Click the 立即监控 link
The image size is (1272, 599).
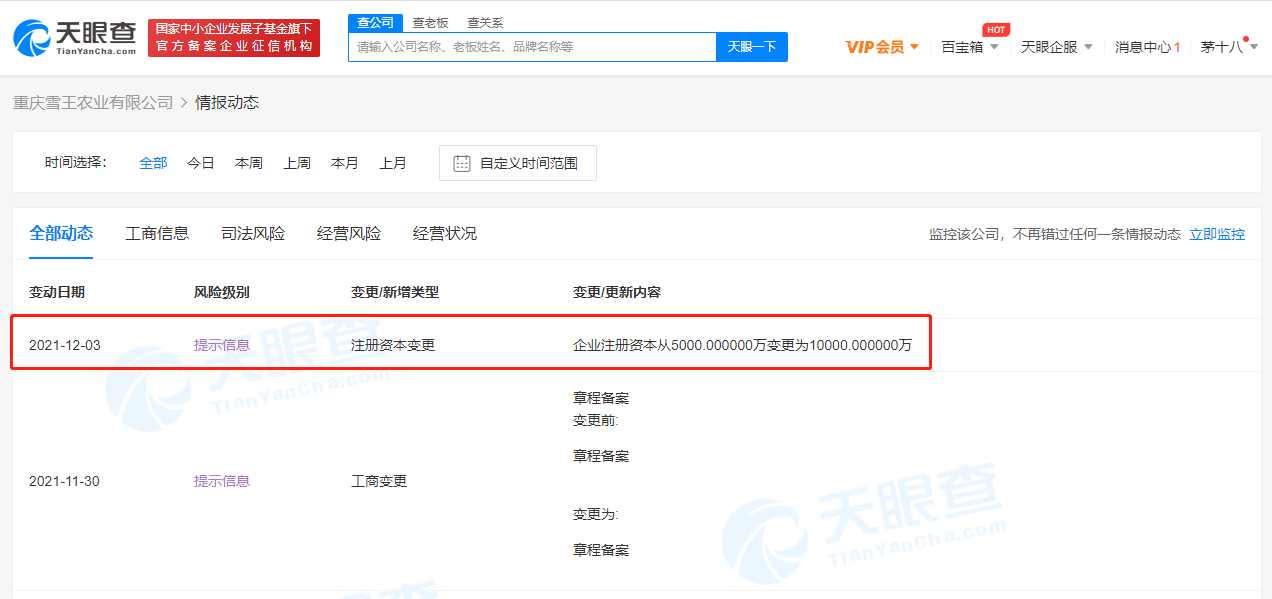[1217, 234]
